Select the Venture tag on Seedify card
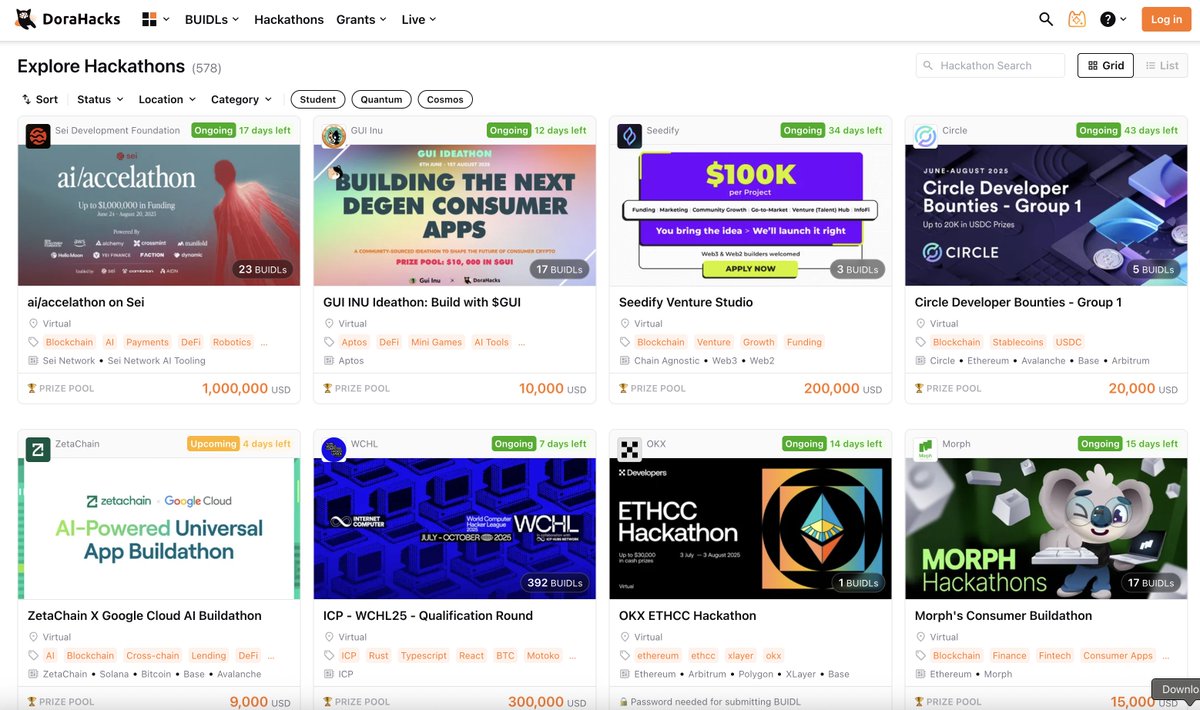Screen dimensions: 1200x710 coord(714,342)
